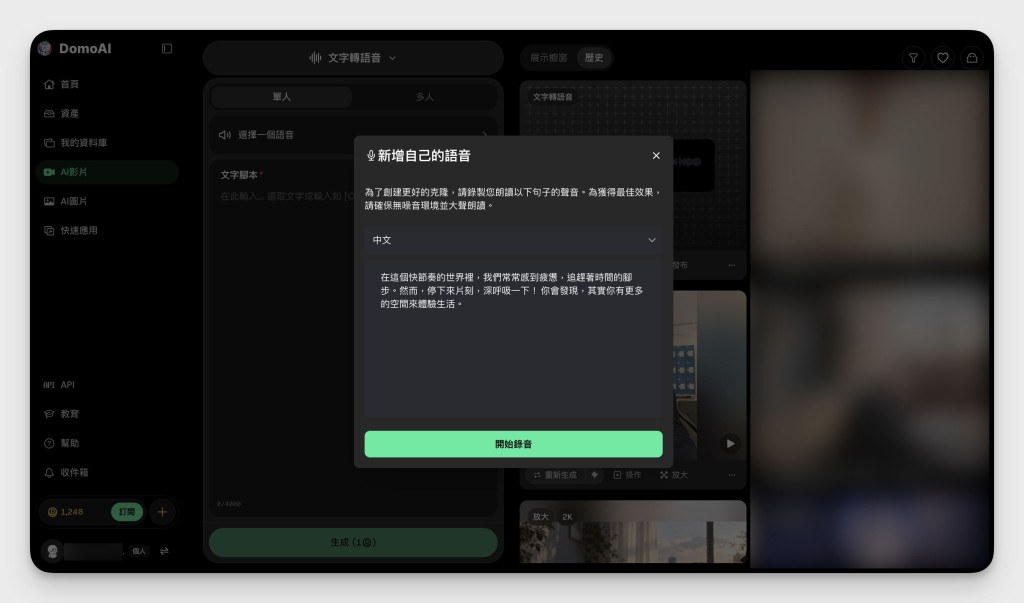
Task: Open the 文字轉語音 mode dropdown
Action: click(353, 57)
